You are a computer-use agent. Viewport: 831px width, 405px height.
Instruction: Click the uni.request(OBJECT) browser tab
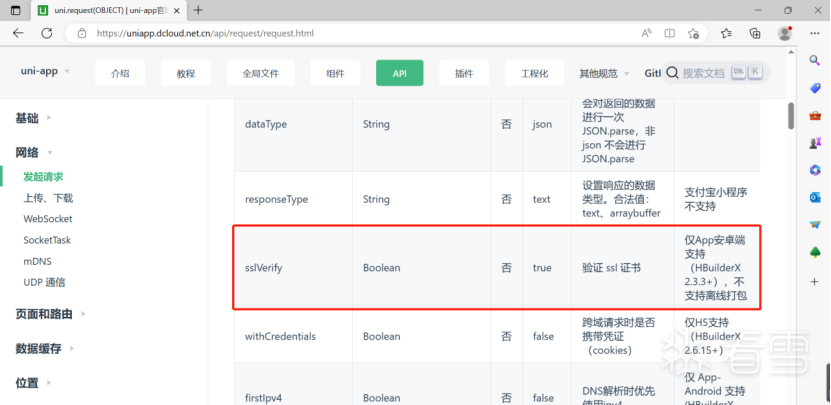click(109, 10)
